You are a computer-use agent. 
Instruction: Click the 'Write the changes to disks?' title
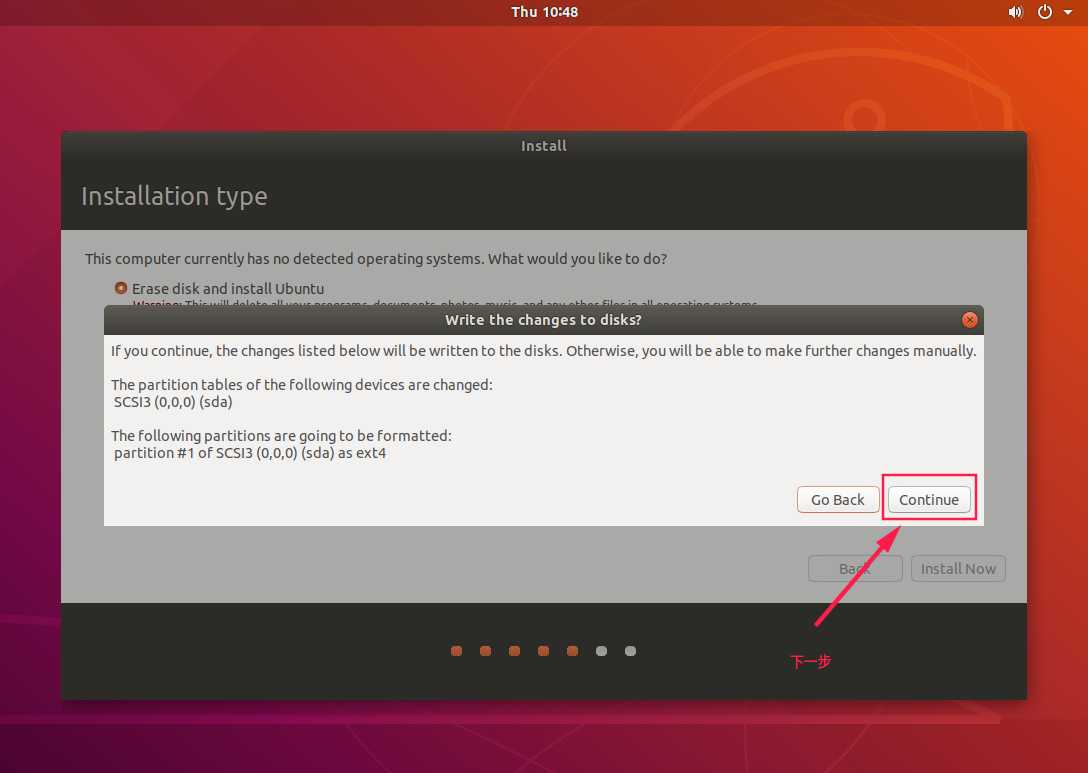(x=543, y=320)
